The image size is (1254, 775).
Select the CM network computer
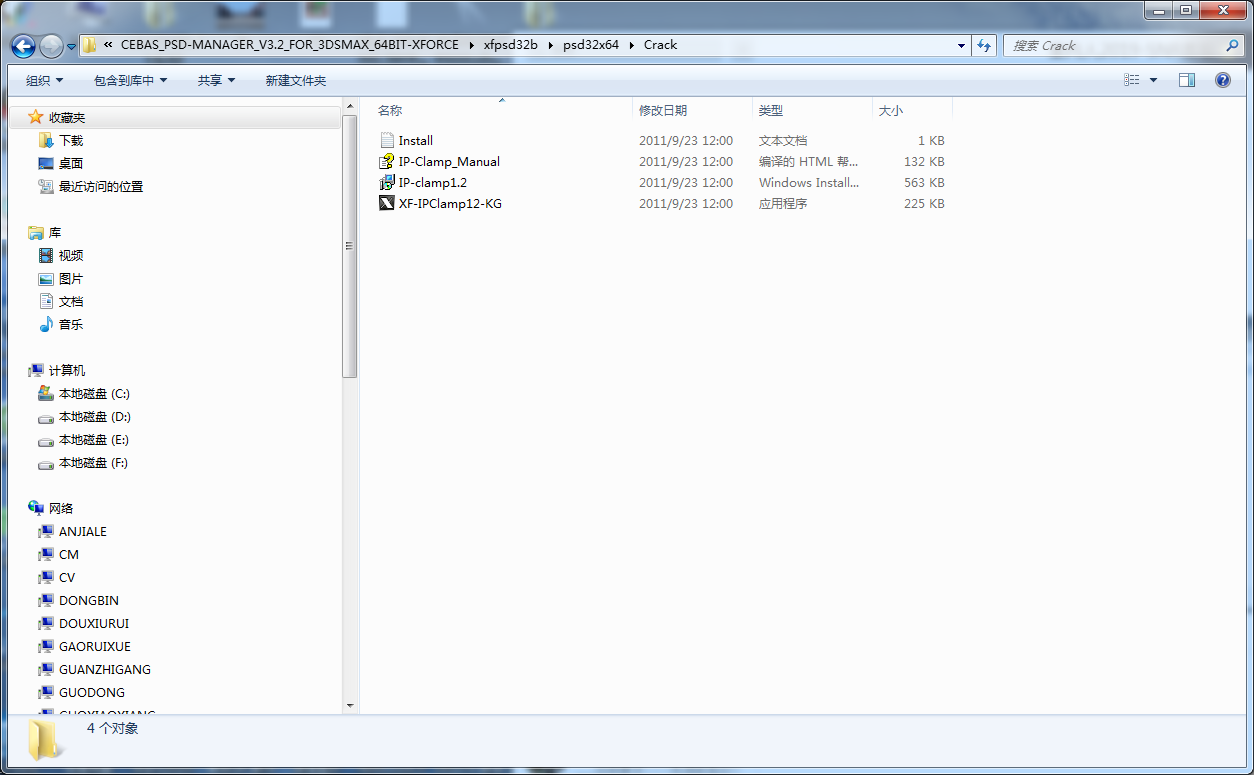click(x=69, y=554)
